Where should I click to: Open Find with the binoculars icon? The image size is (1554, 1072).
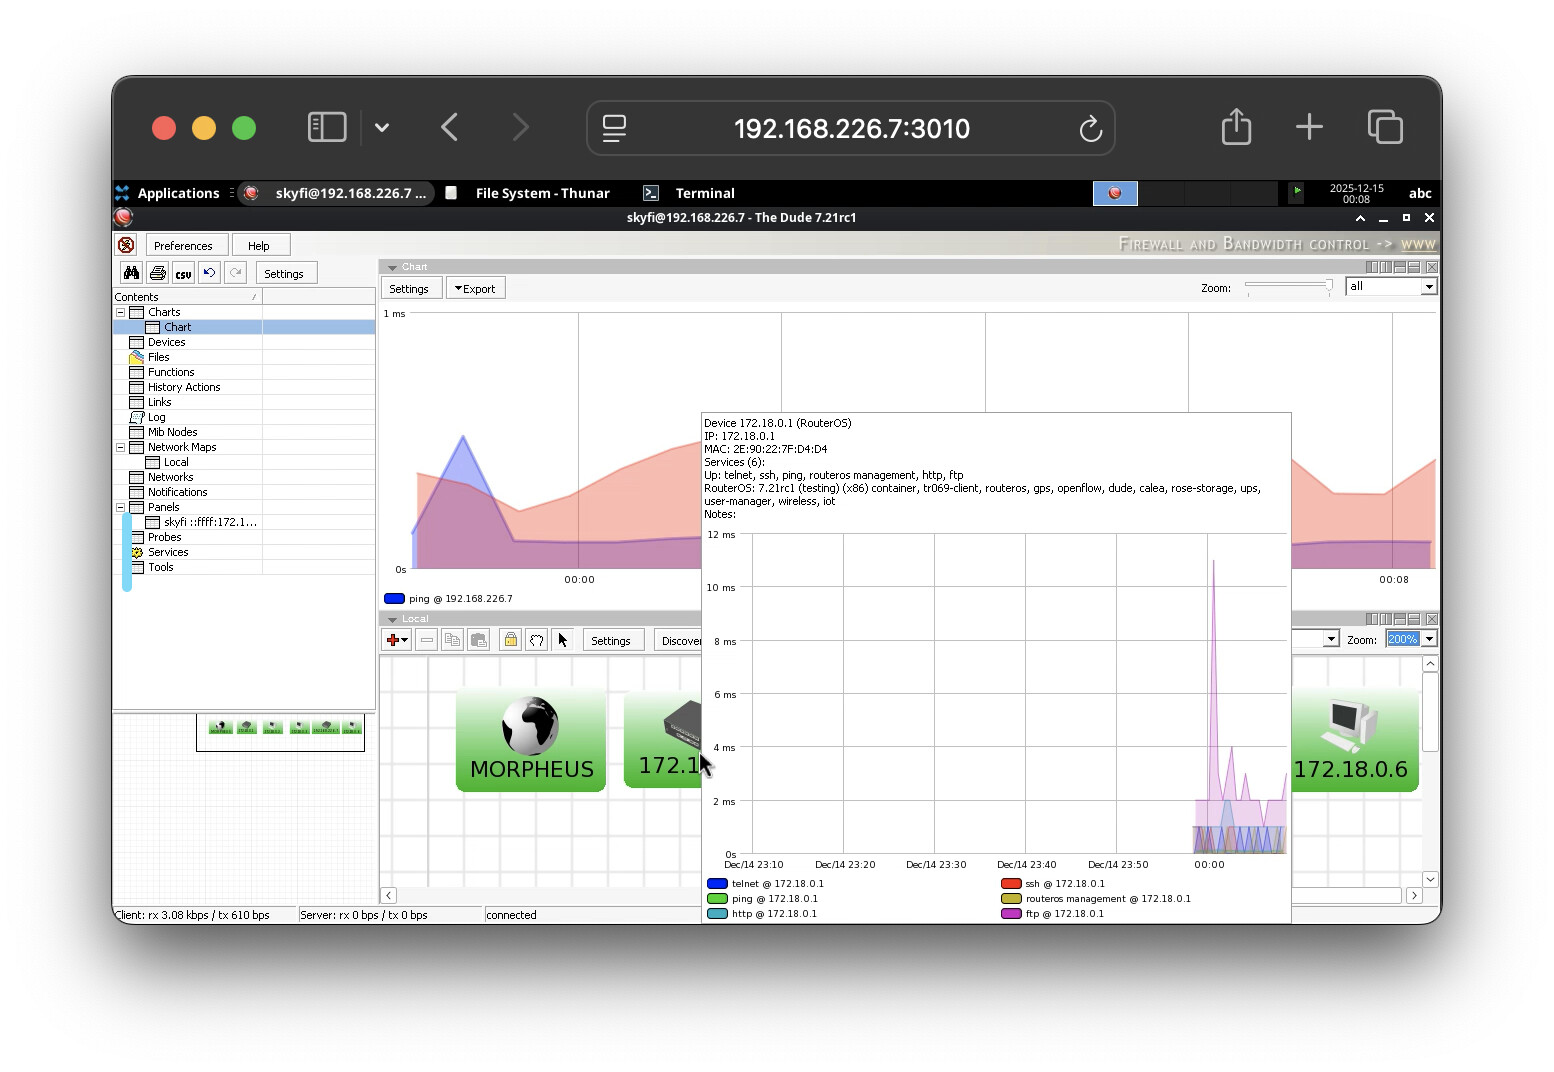(x=131, y=273)
